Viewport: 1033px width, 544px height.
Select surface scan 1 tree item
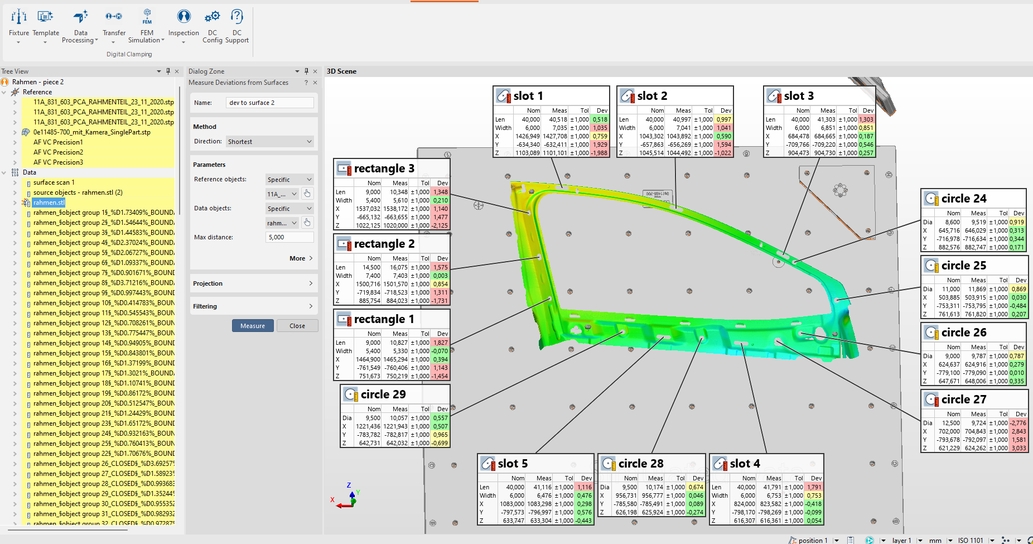54,182
